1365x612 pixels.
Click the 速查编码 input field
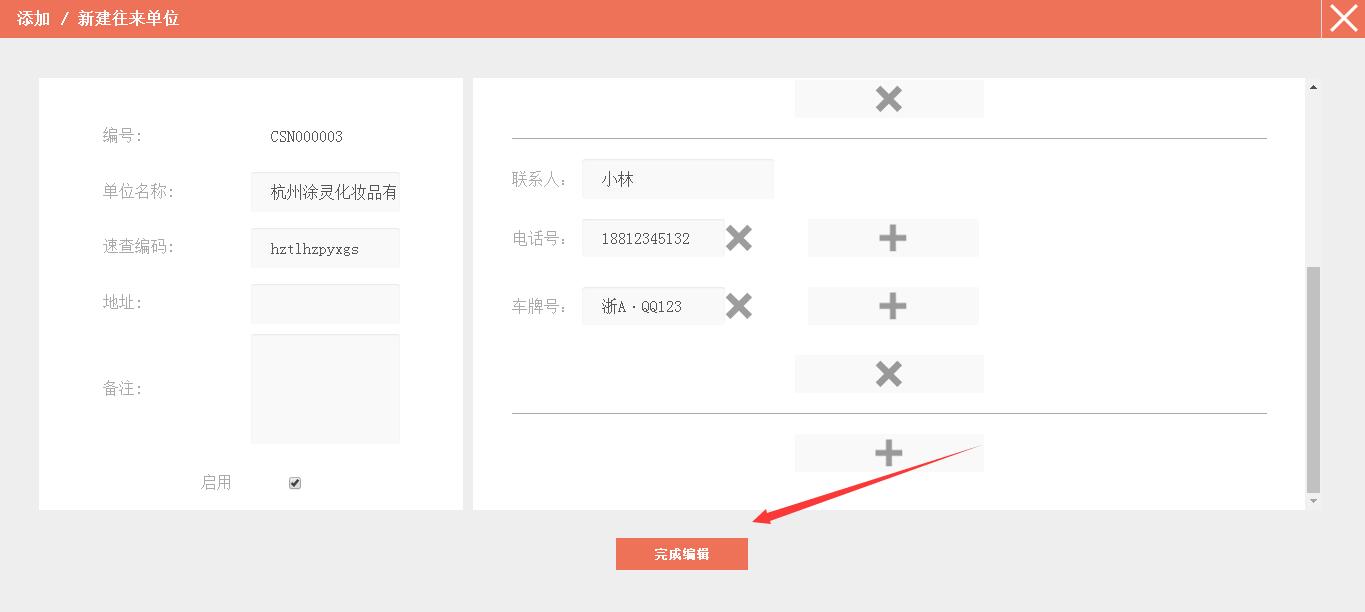325,248
